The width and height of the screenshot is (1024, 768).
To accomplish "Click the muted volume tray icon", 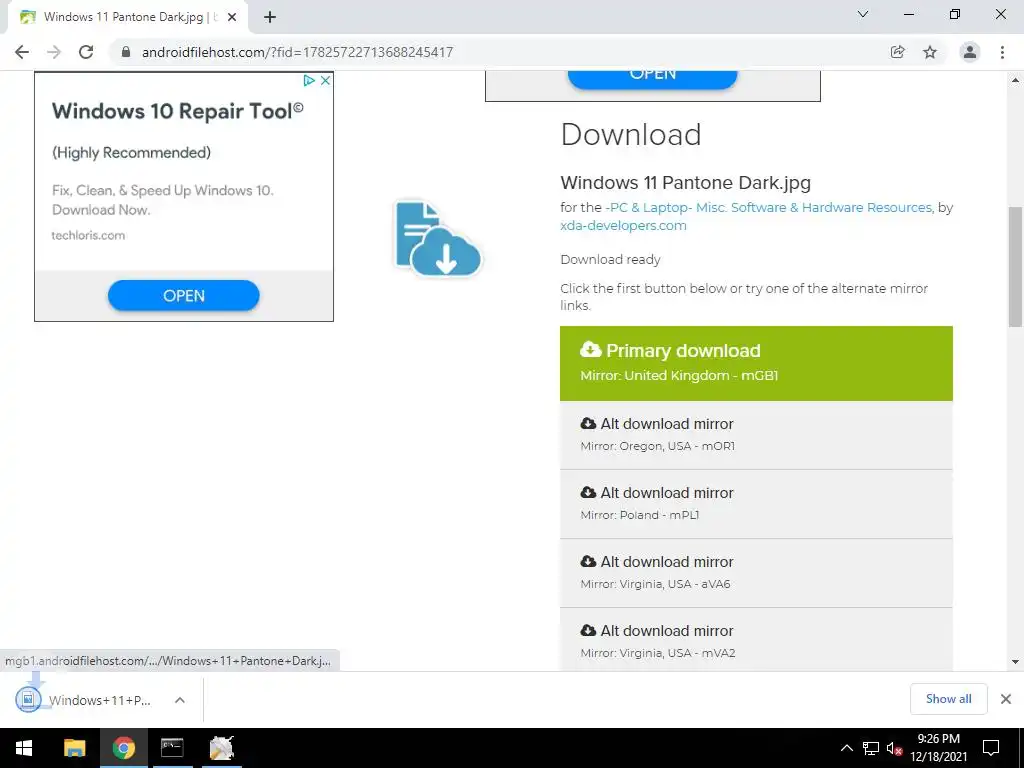I will pos(894,748).
